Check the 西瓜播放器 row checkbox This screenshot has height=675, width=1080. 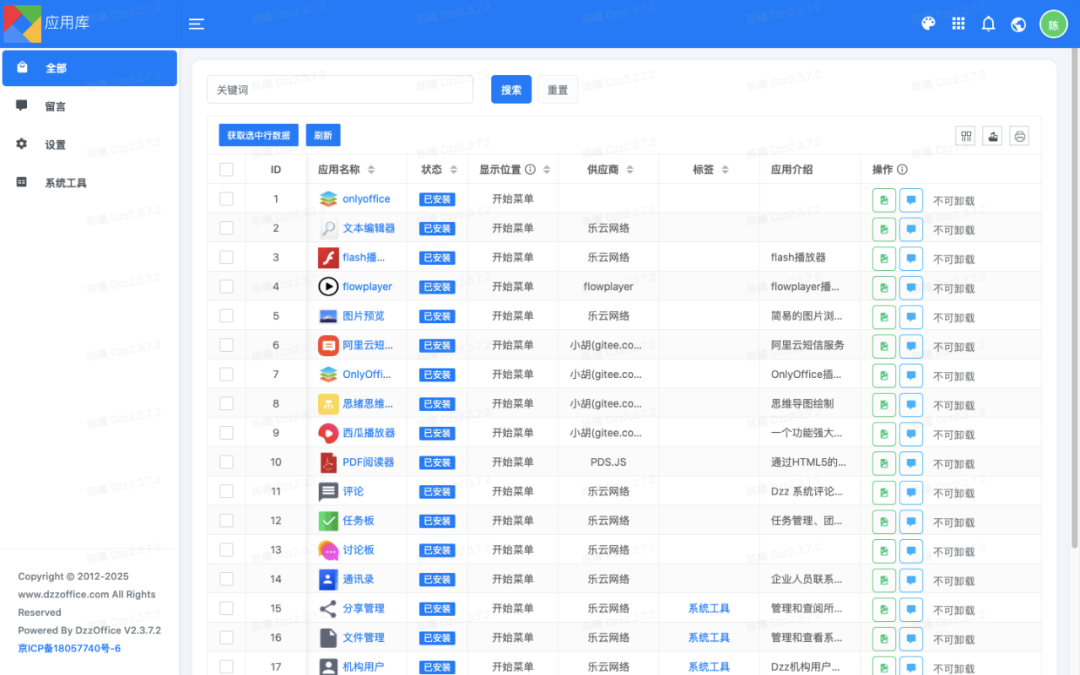[x=227, y=433]
